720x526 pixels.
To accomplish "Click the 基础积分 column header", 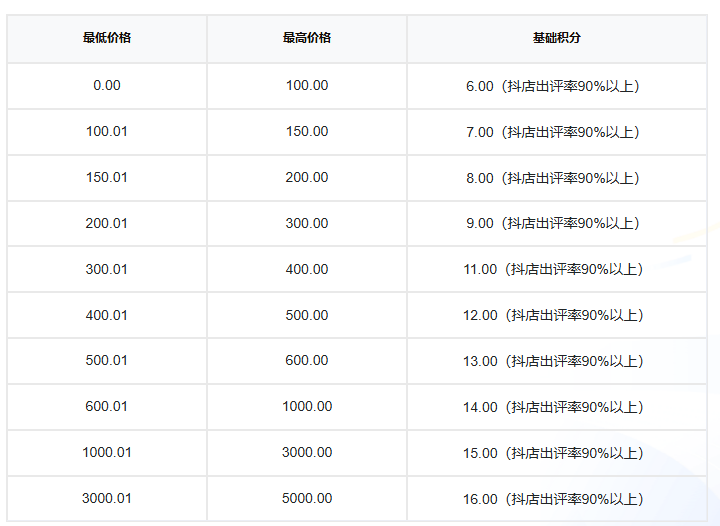I will coord(557,38).
